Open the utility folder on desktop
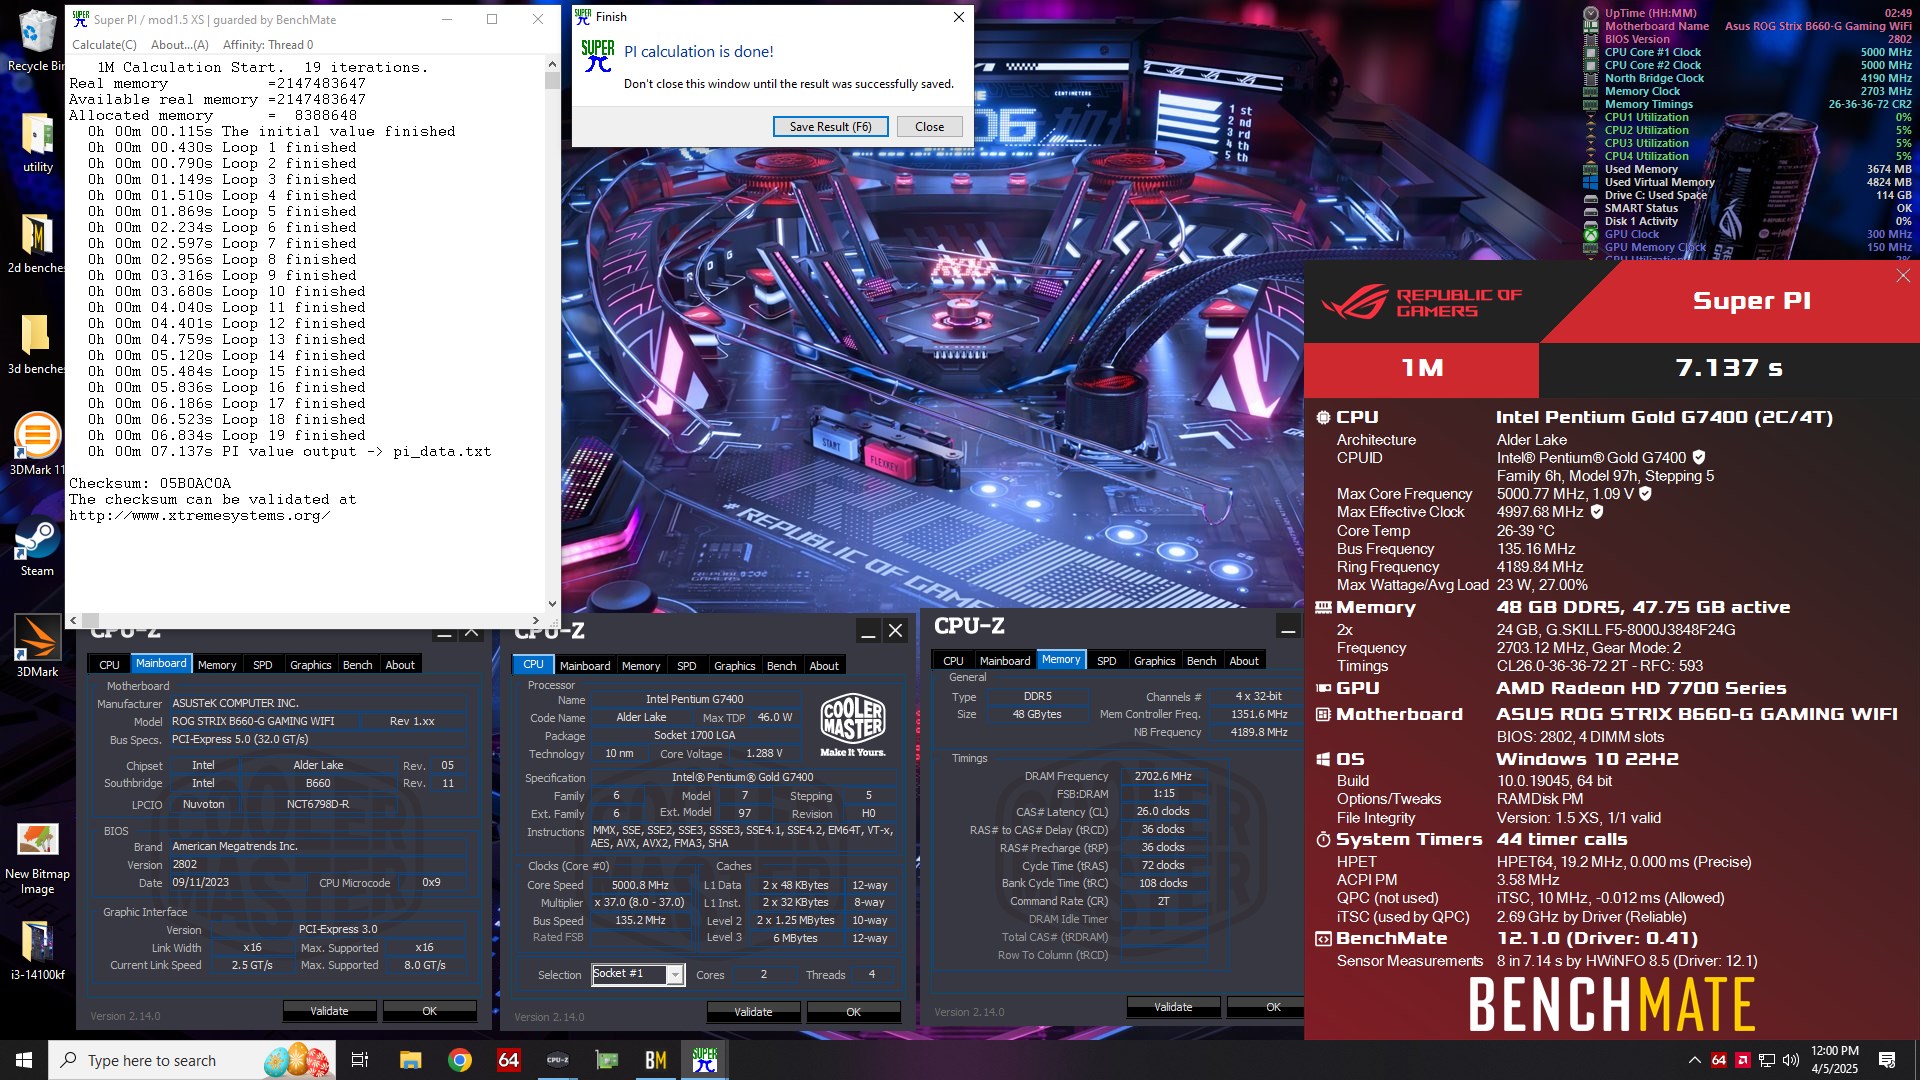Viewport: 1920px width, 1080px height. click(x=37, y=142)
